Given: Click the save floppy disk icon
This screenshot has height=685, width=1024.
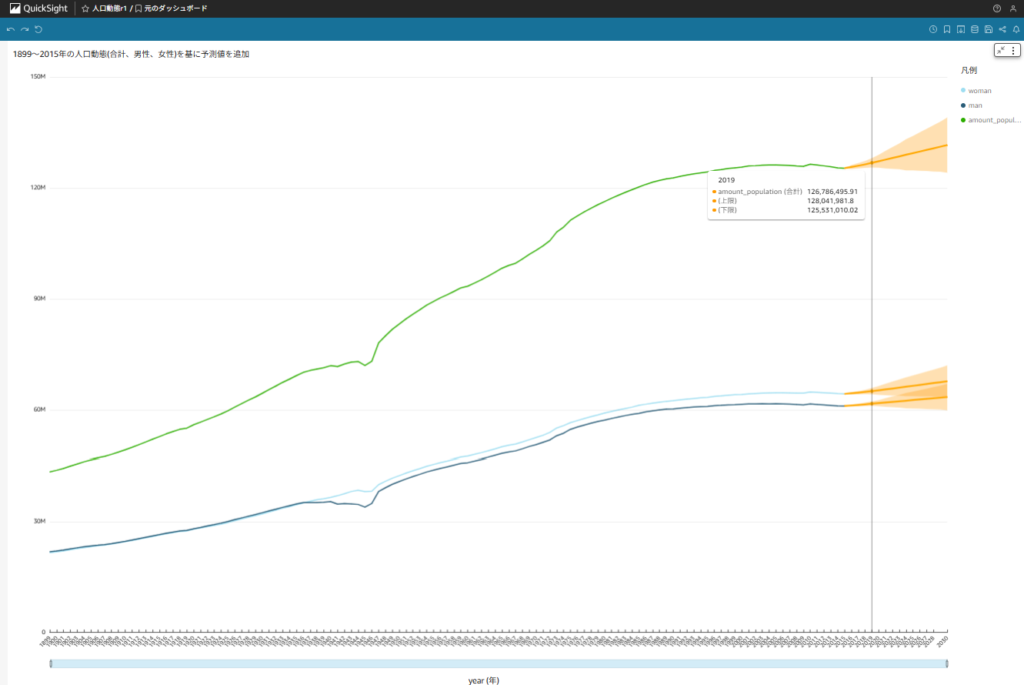Looking at the screenshot, I should coord(988,29).
